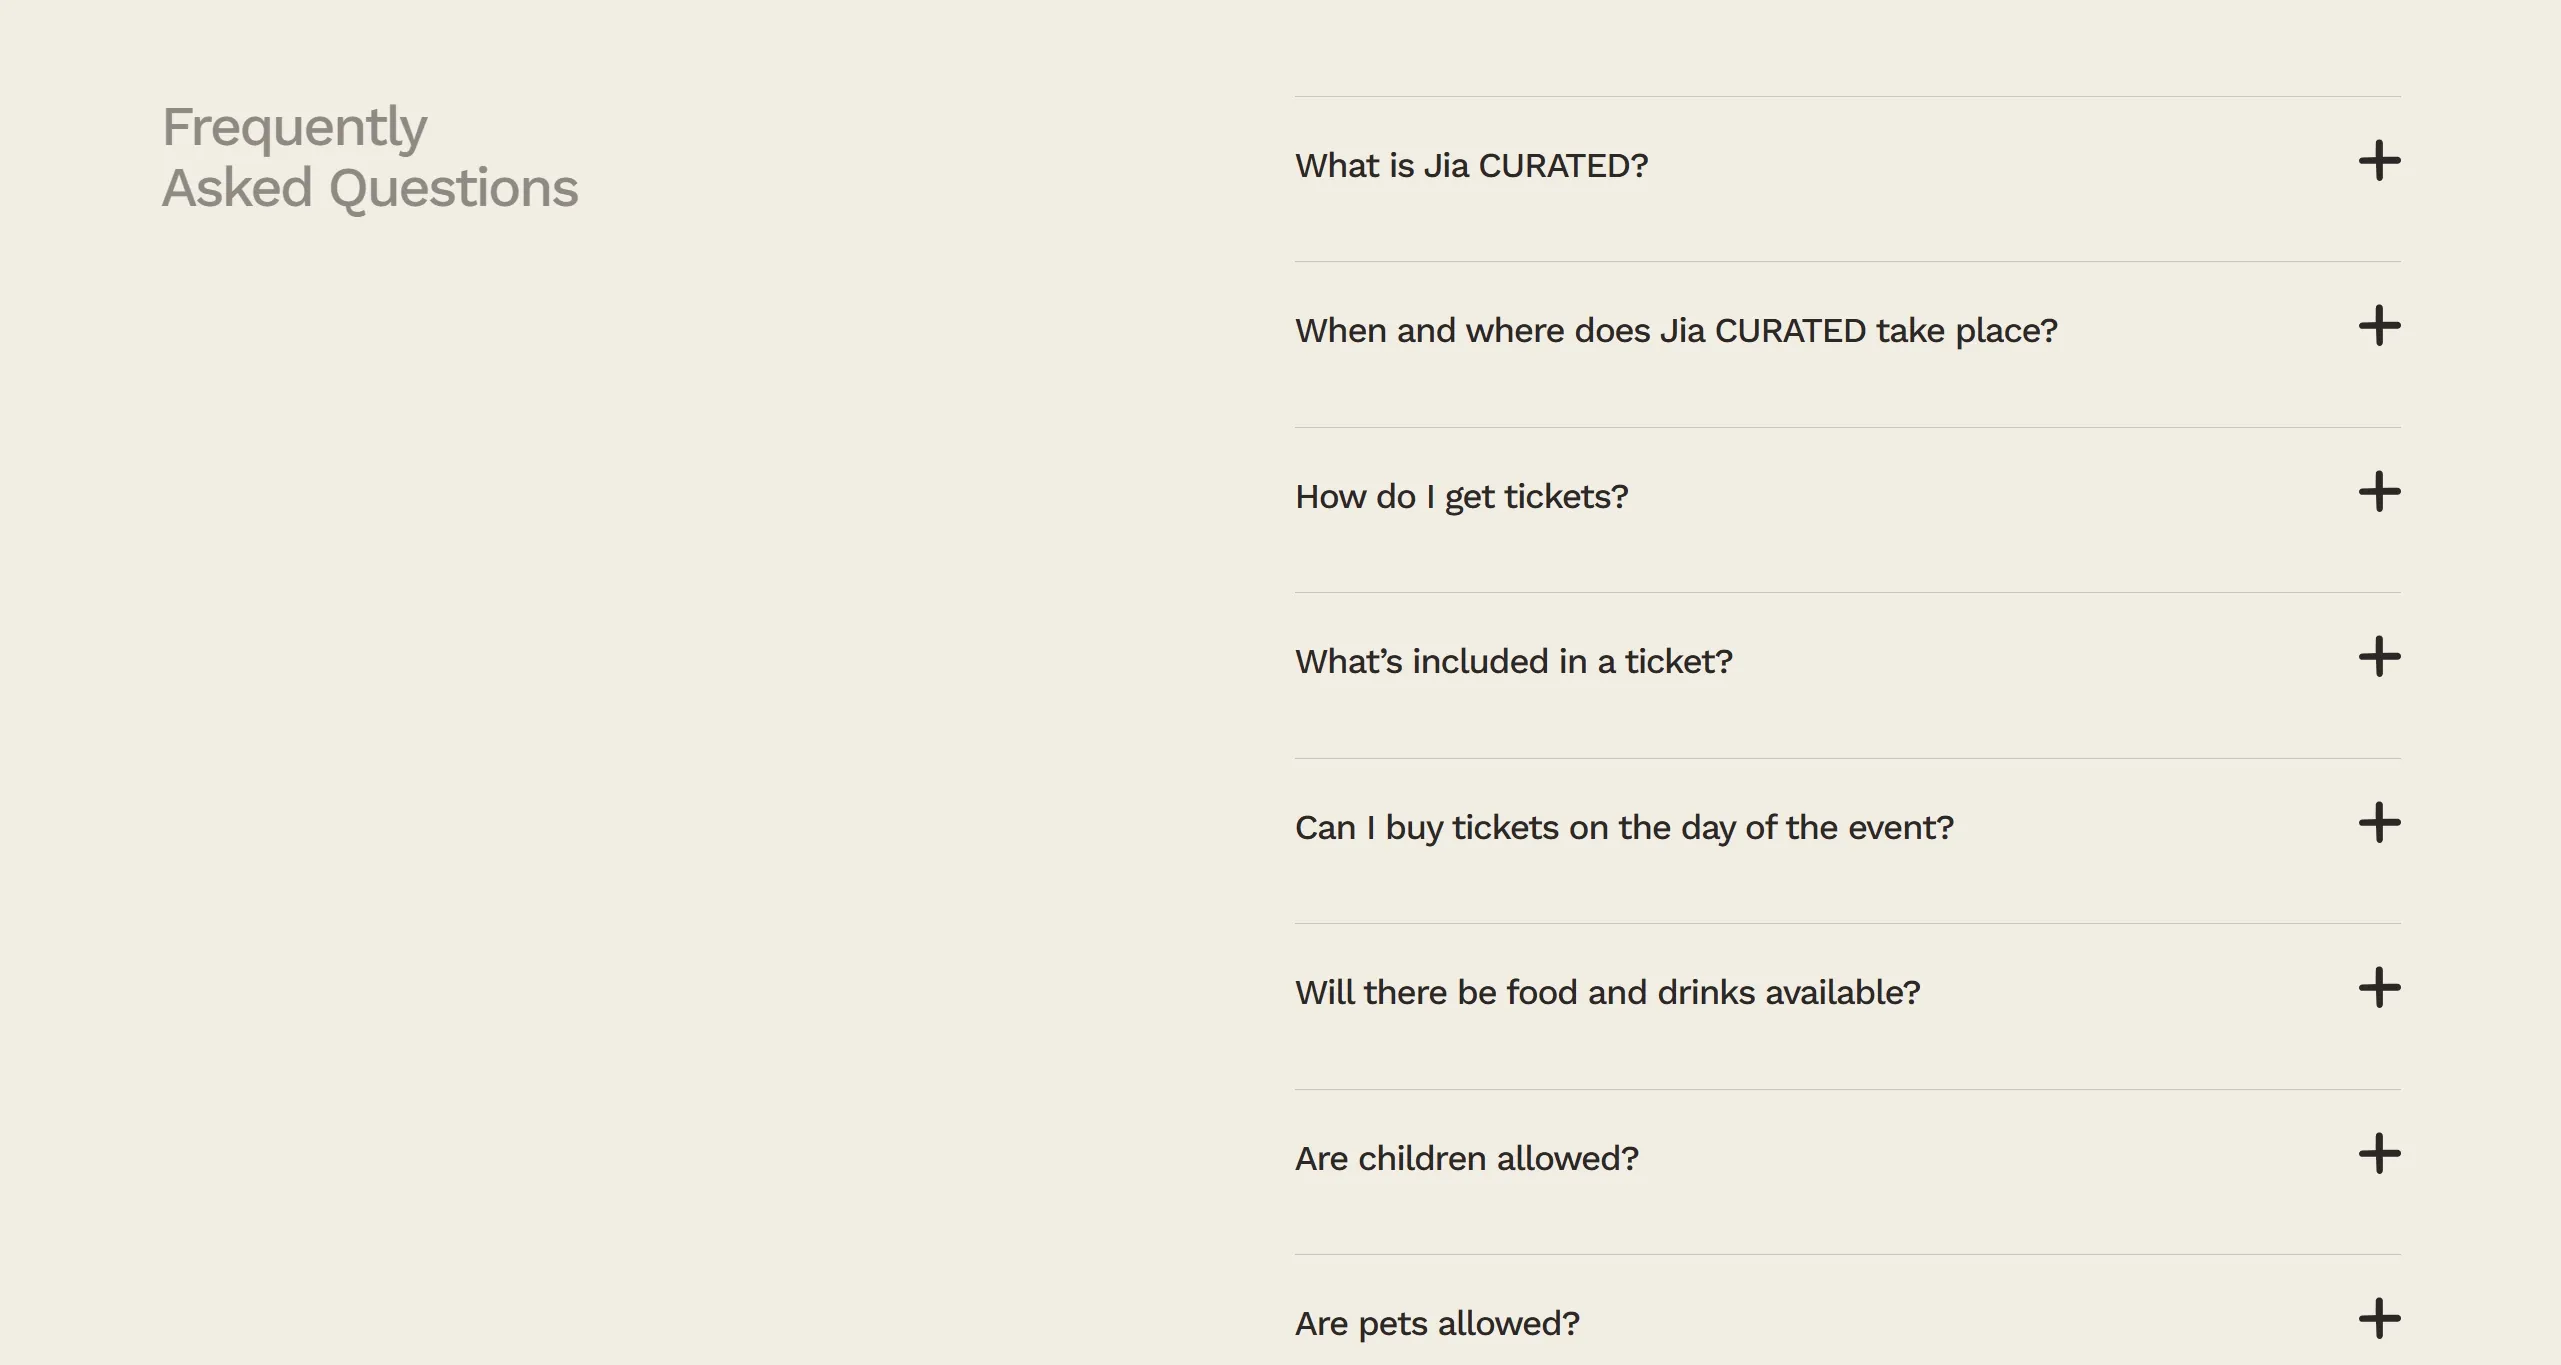Click the plus icon beside Are pets allowed

pyautogui.click(x=2379, y=1319)
